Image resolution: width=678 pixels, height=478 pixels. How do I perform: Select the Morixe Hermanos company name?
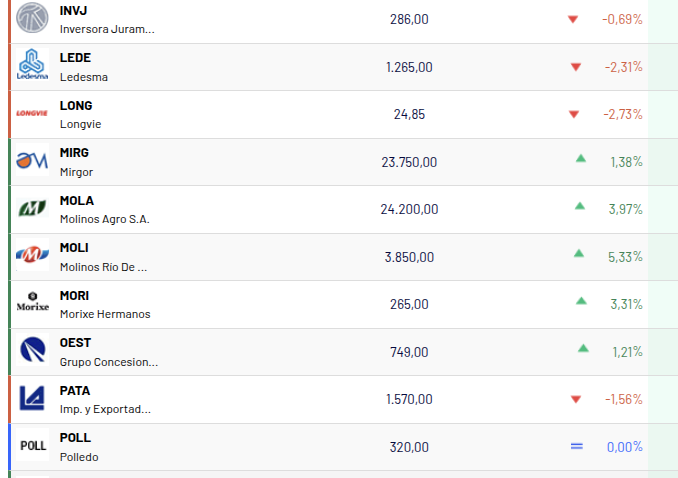coord(105,314)
